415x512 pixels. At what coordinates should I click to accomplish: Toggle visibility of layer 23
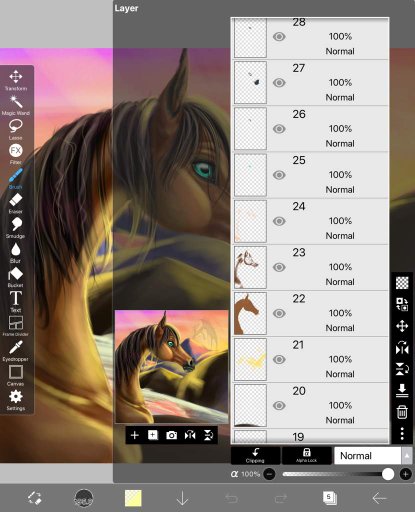tap(279, 267)
